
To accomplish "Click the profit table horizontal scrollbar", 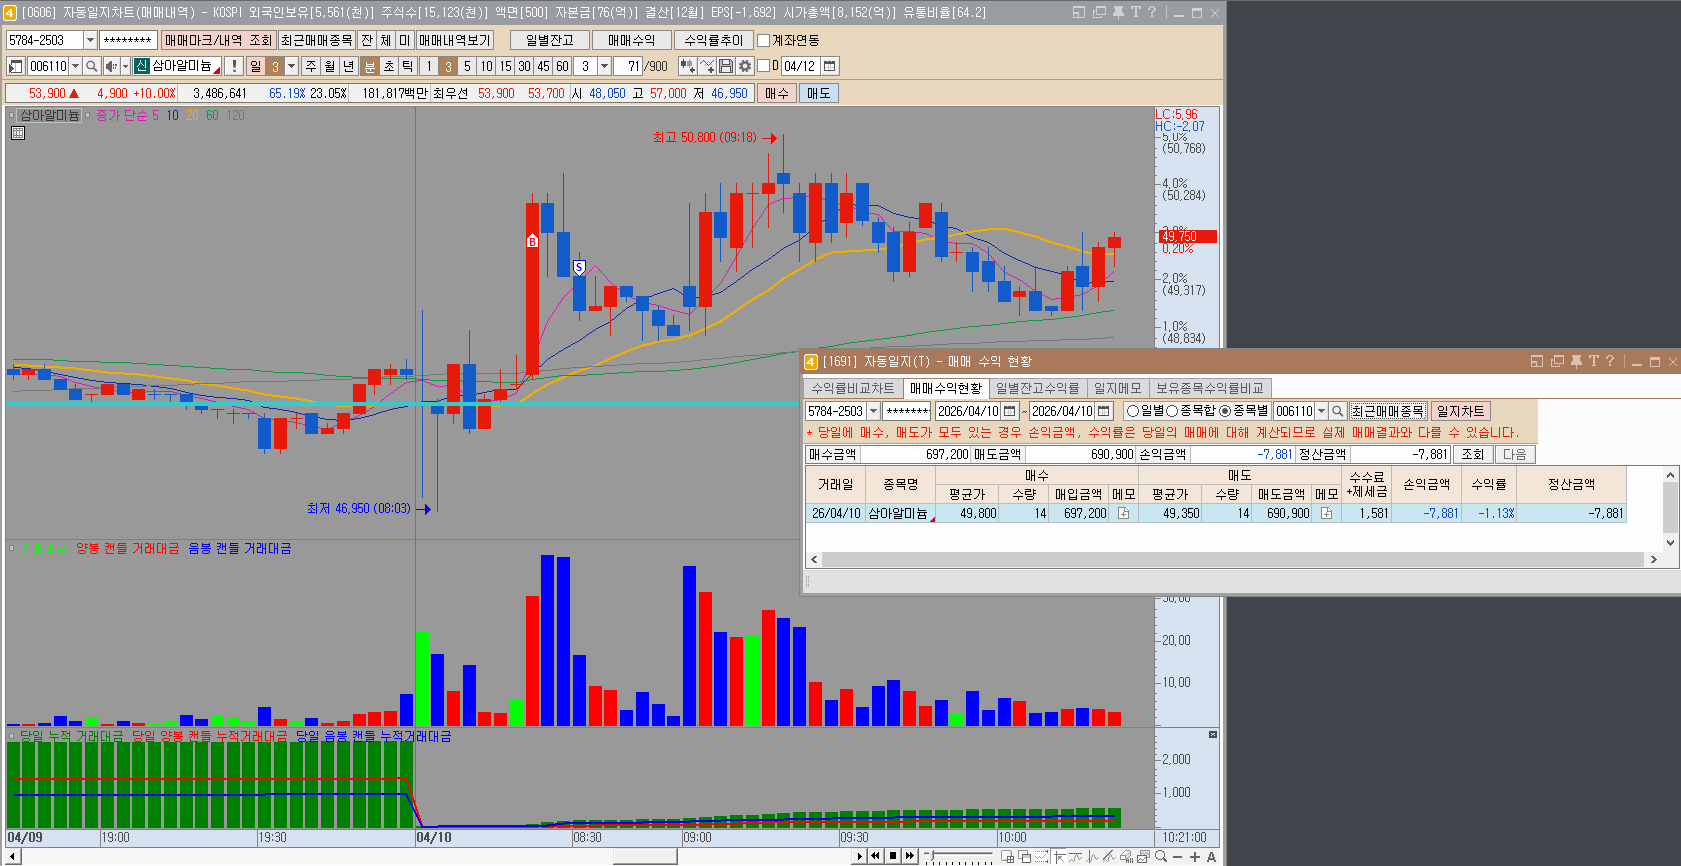I will point(1234,559).
